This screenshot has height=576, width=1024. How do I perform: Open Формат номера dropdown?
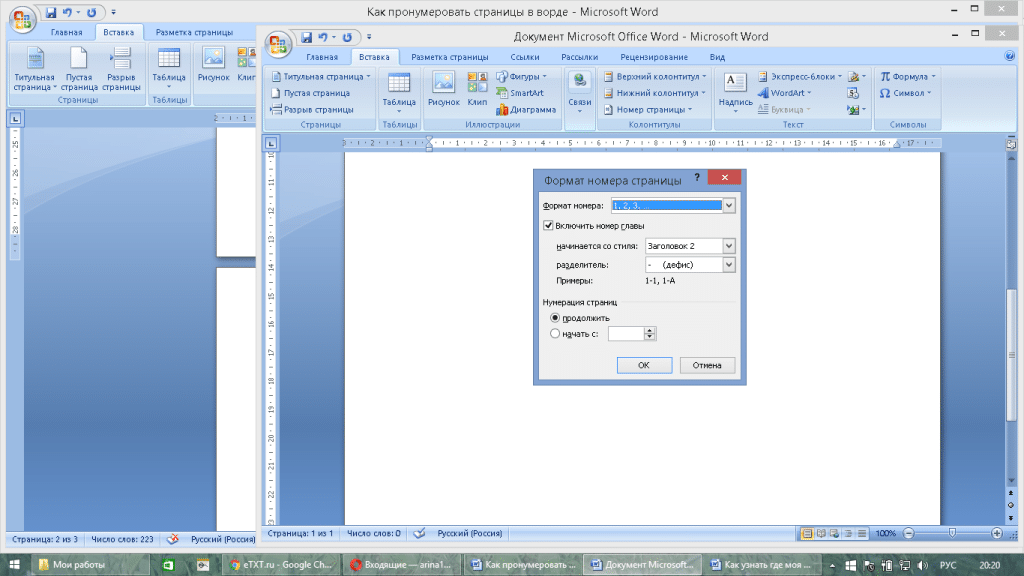(x=729, y=206)
